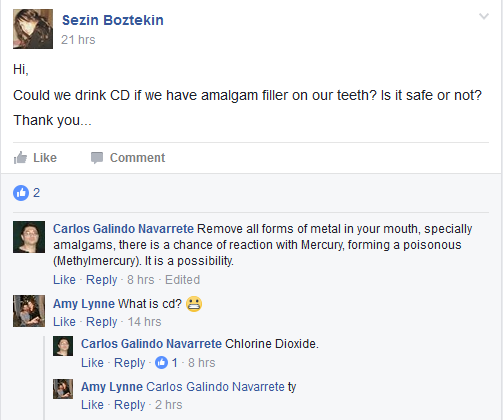The width and height of the screenshot is (503, 420).
Task: Open Amy Lynne's avatar on 'What is cd?' comment
Action: coord(29,311)
